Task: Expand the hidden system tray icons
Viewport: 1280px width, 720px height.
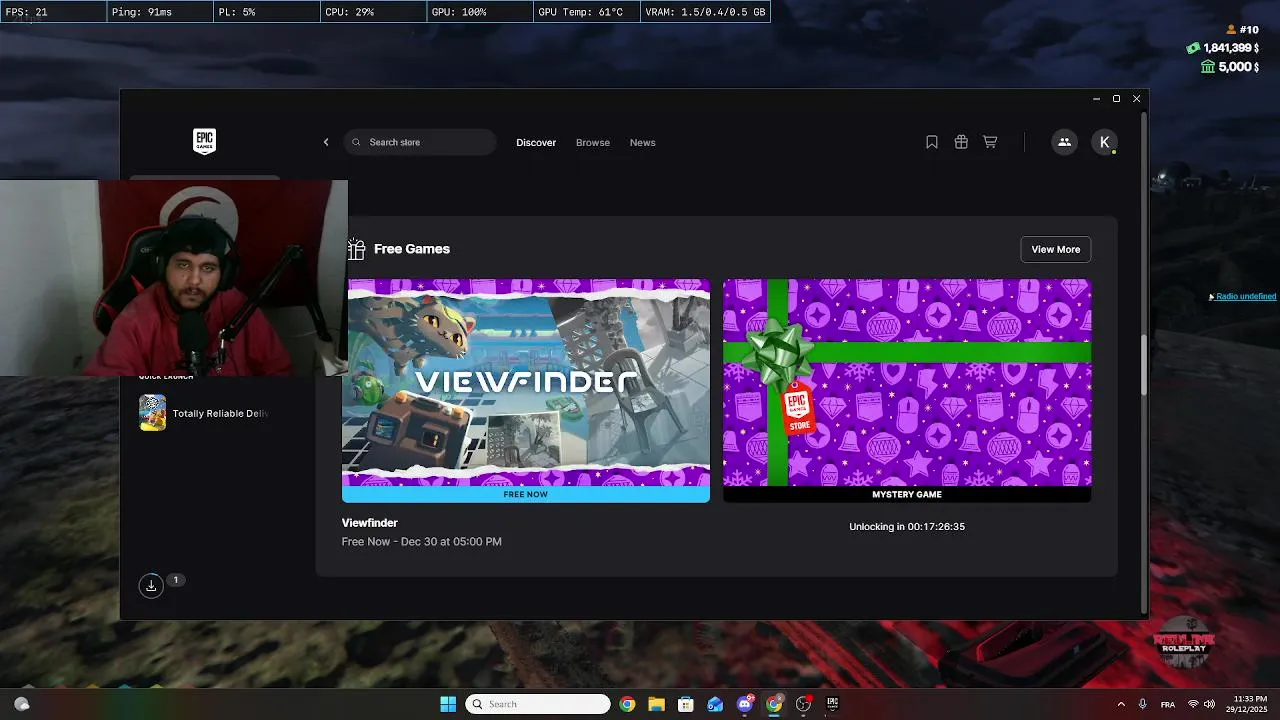Action: tap(1121, 704)
